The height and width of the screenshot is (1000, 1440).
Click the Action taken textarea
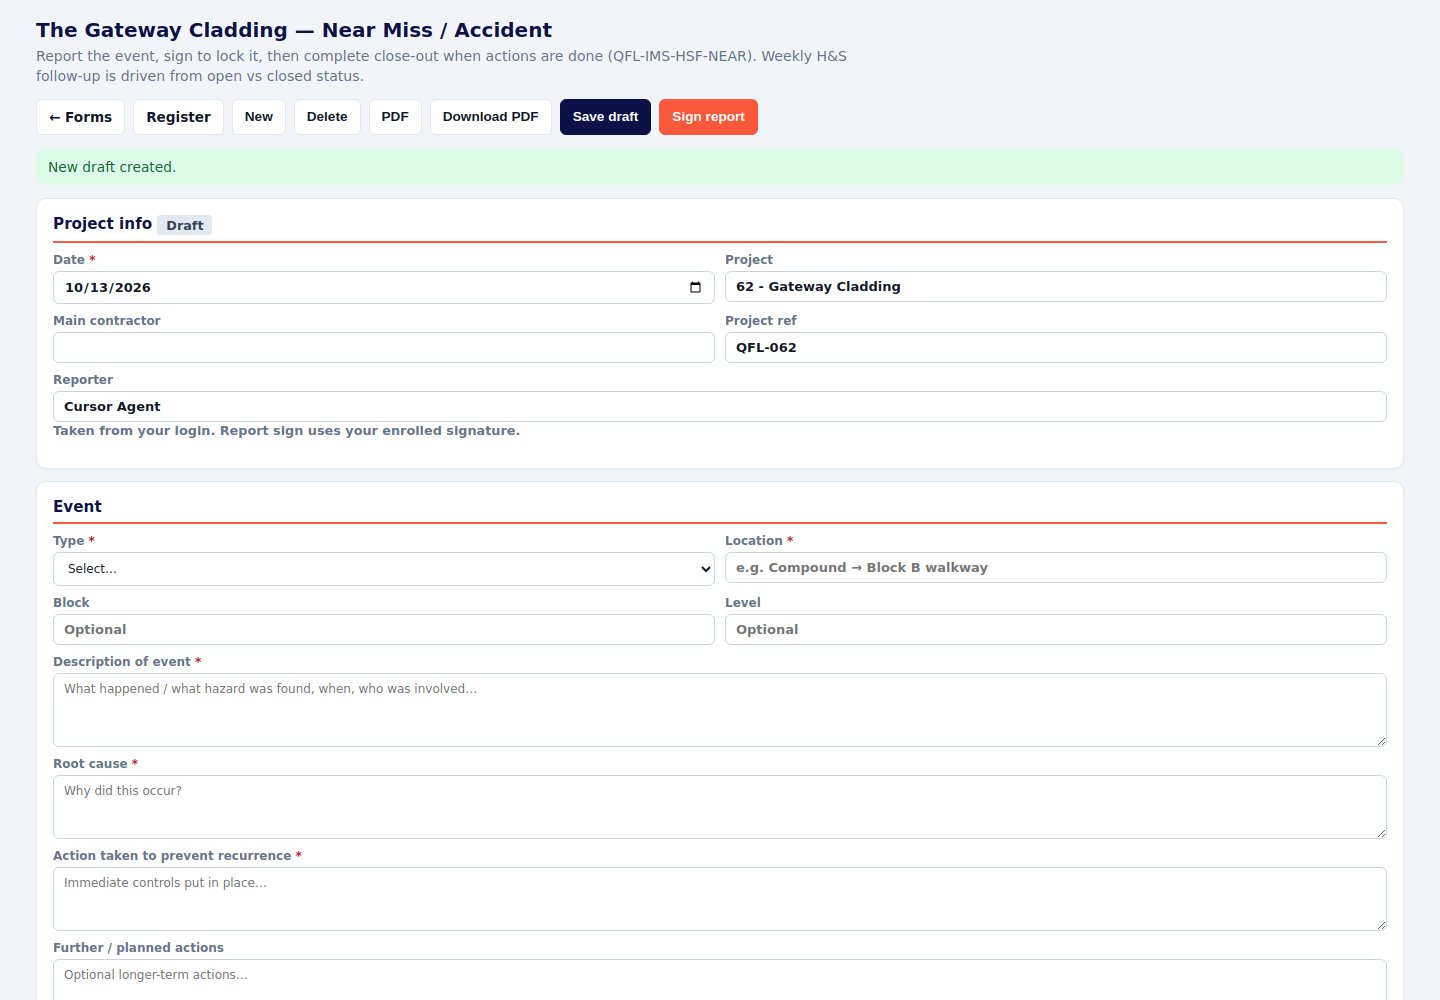point(720,899)
